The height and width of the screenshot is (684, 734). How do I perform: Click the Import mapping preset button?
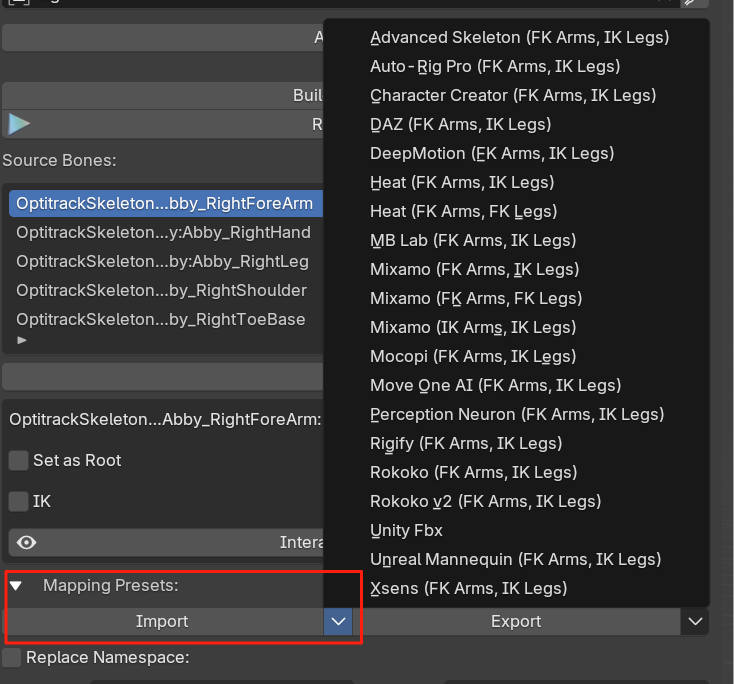(162, 622)
